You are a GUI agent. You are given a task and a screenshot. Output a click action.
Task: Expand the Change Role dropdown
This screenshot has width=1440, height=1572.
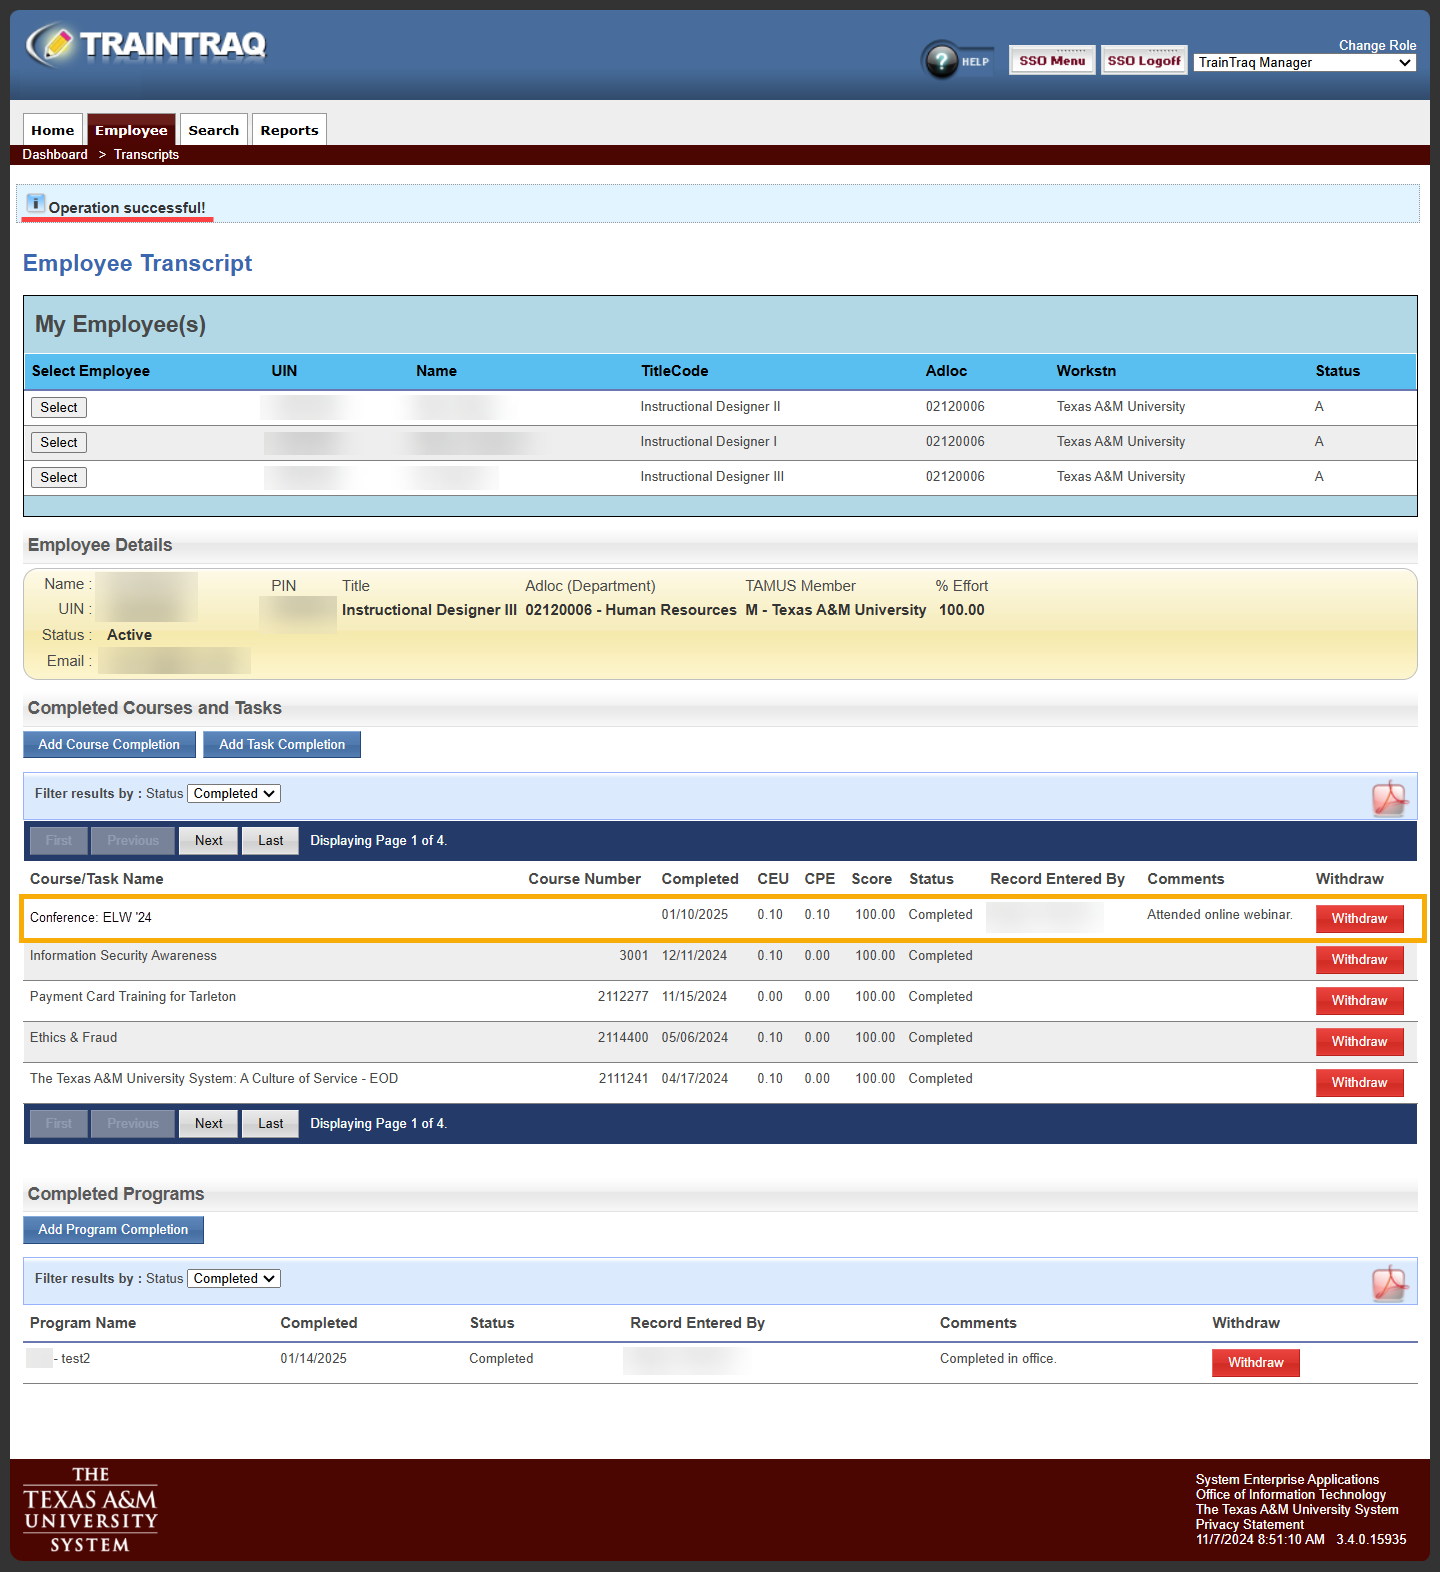[x=1305, y=63]
